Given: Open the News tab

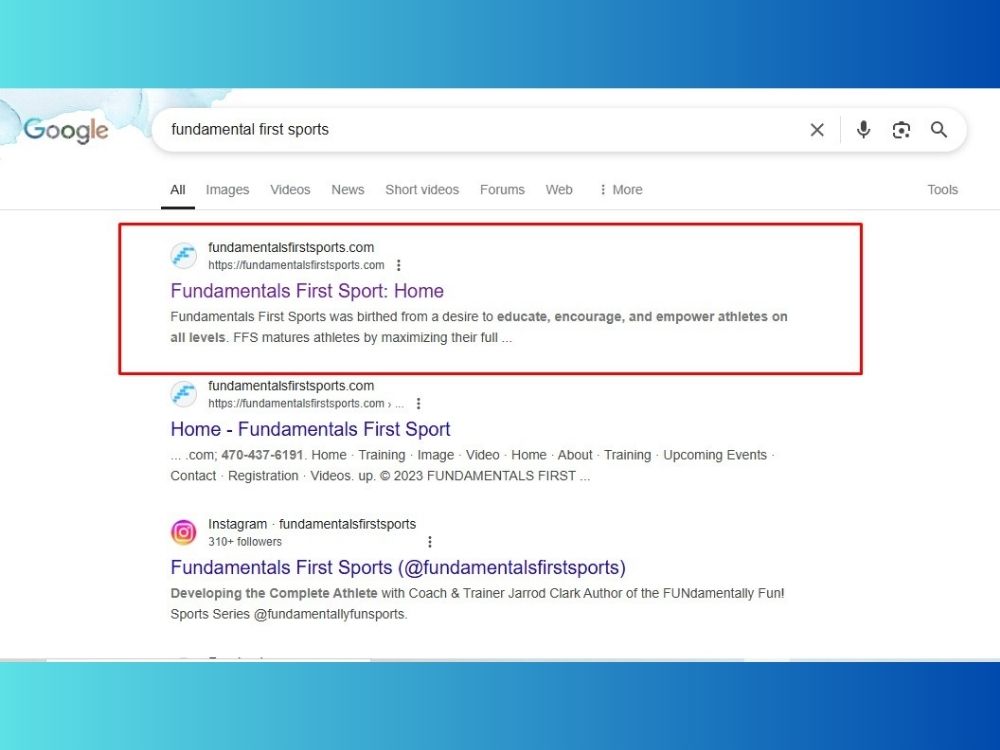Looking at the screenshot, I should click(348, 190).
